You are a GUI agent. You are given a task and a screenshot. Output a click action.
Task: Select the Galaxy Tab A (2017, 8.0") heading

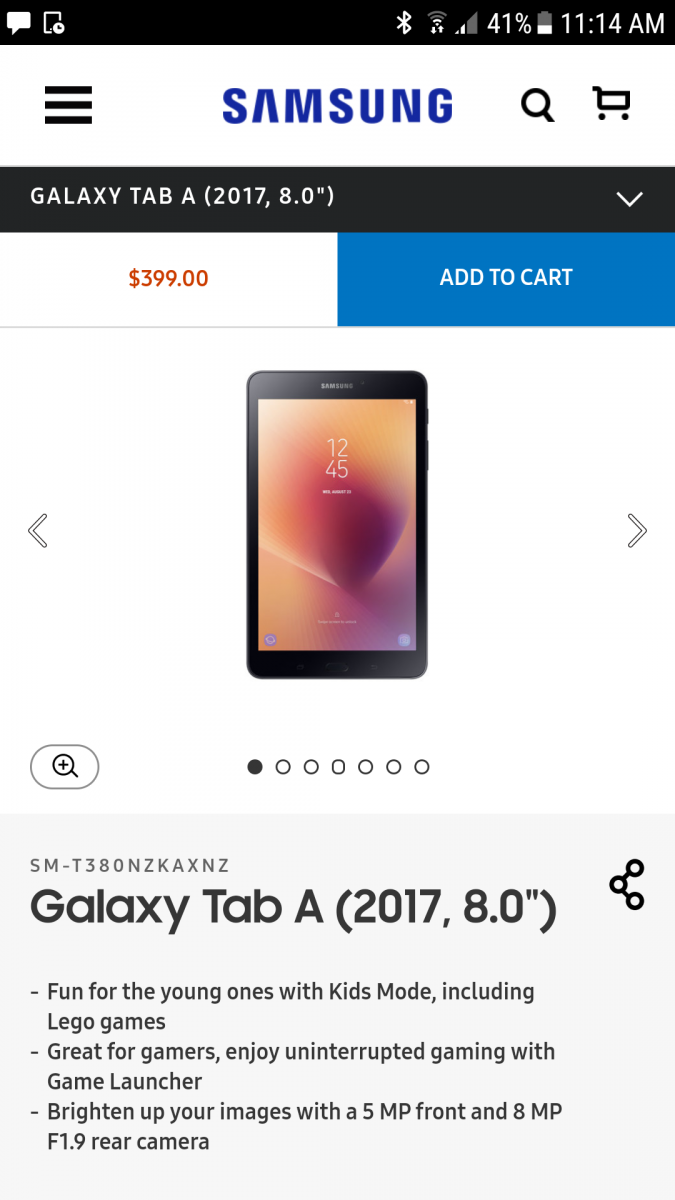point(294,907)
